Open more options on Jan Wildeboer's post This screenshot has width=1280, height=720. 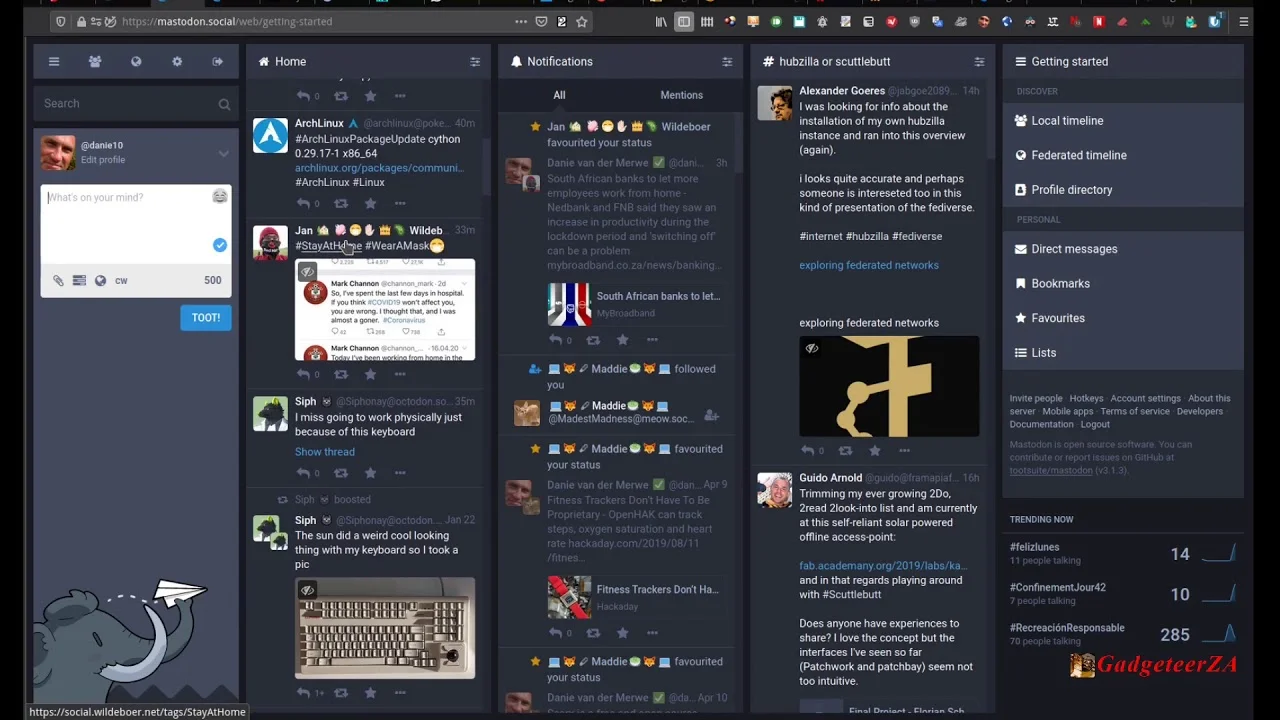click(x=400, y=374)
